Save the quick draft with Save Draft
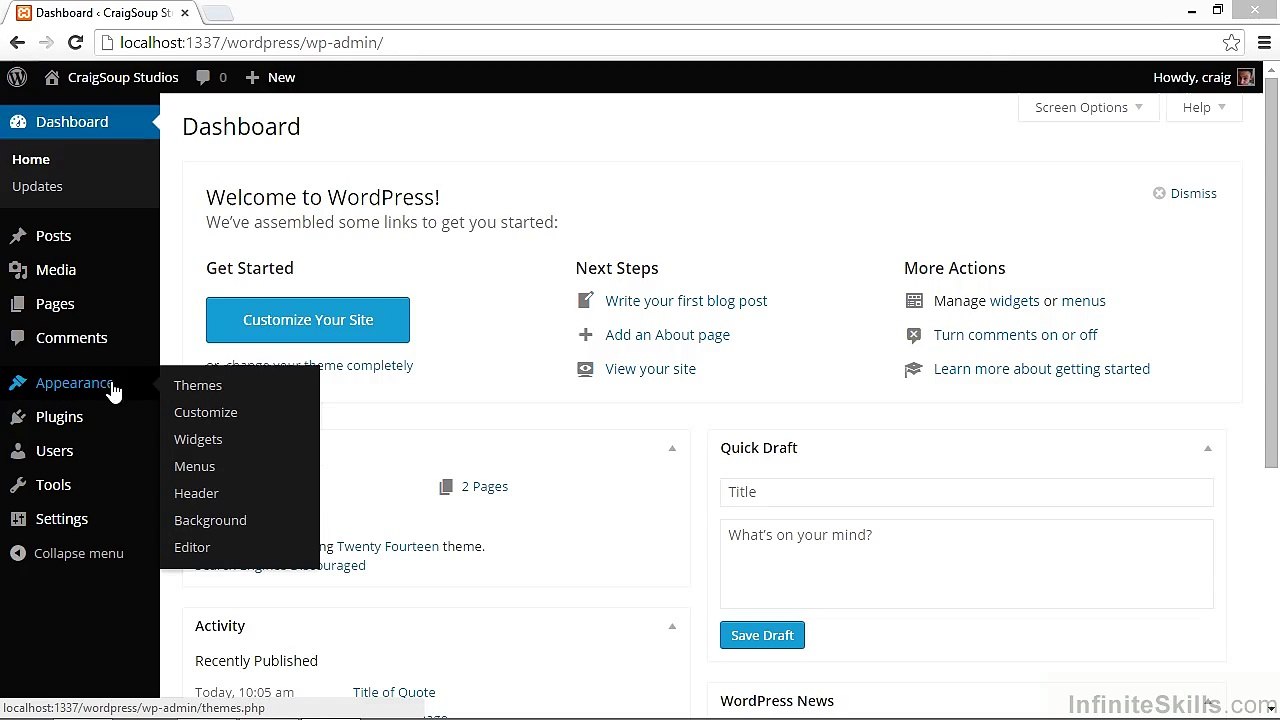Image resolution: width=1280 pixels, height=720 pixels. click(x=762, y=635)
